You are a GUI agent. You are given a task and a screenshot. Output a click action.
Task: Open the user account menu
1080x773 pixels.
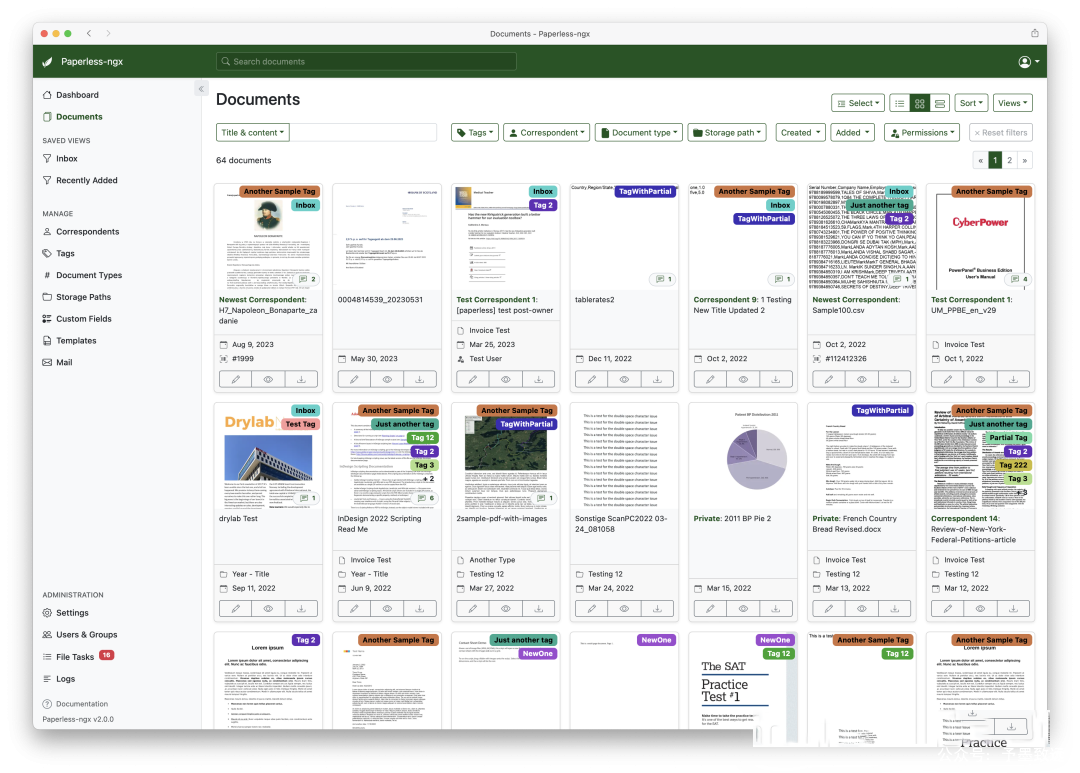[x=1028, y=62]
